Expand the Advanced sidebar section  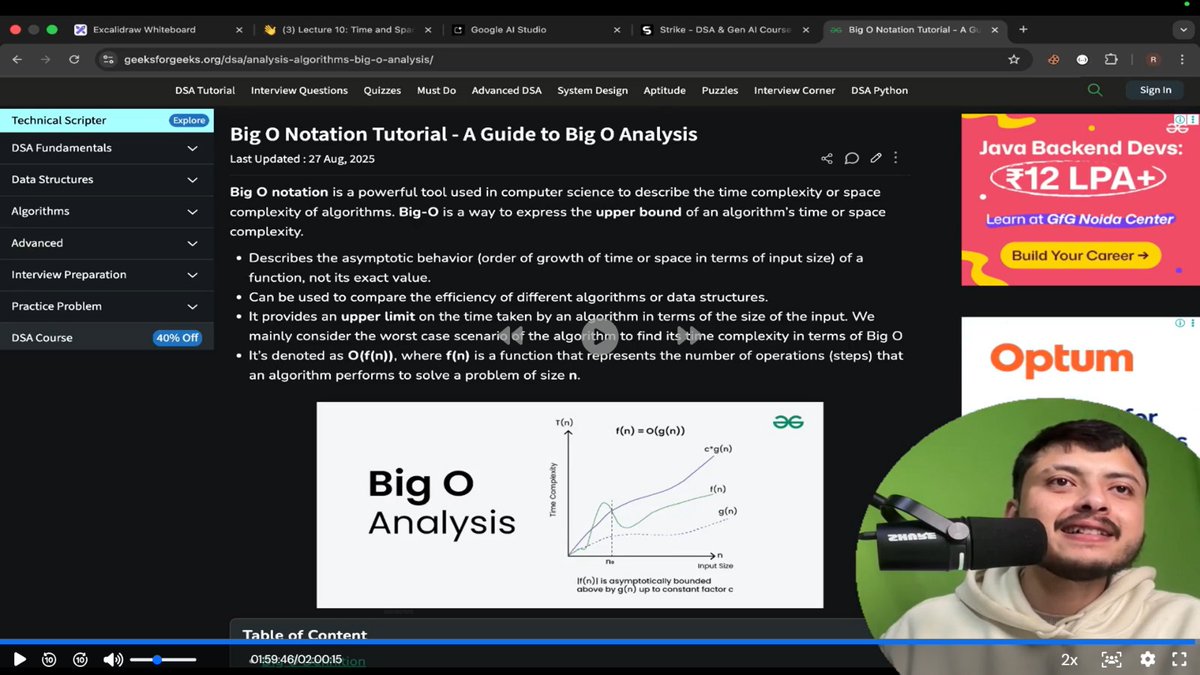107,243
